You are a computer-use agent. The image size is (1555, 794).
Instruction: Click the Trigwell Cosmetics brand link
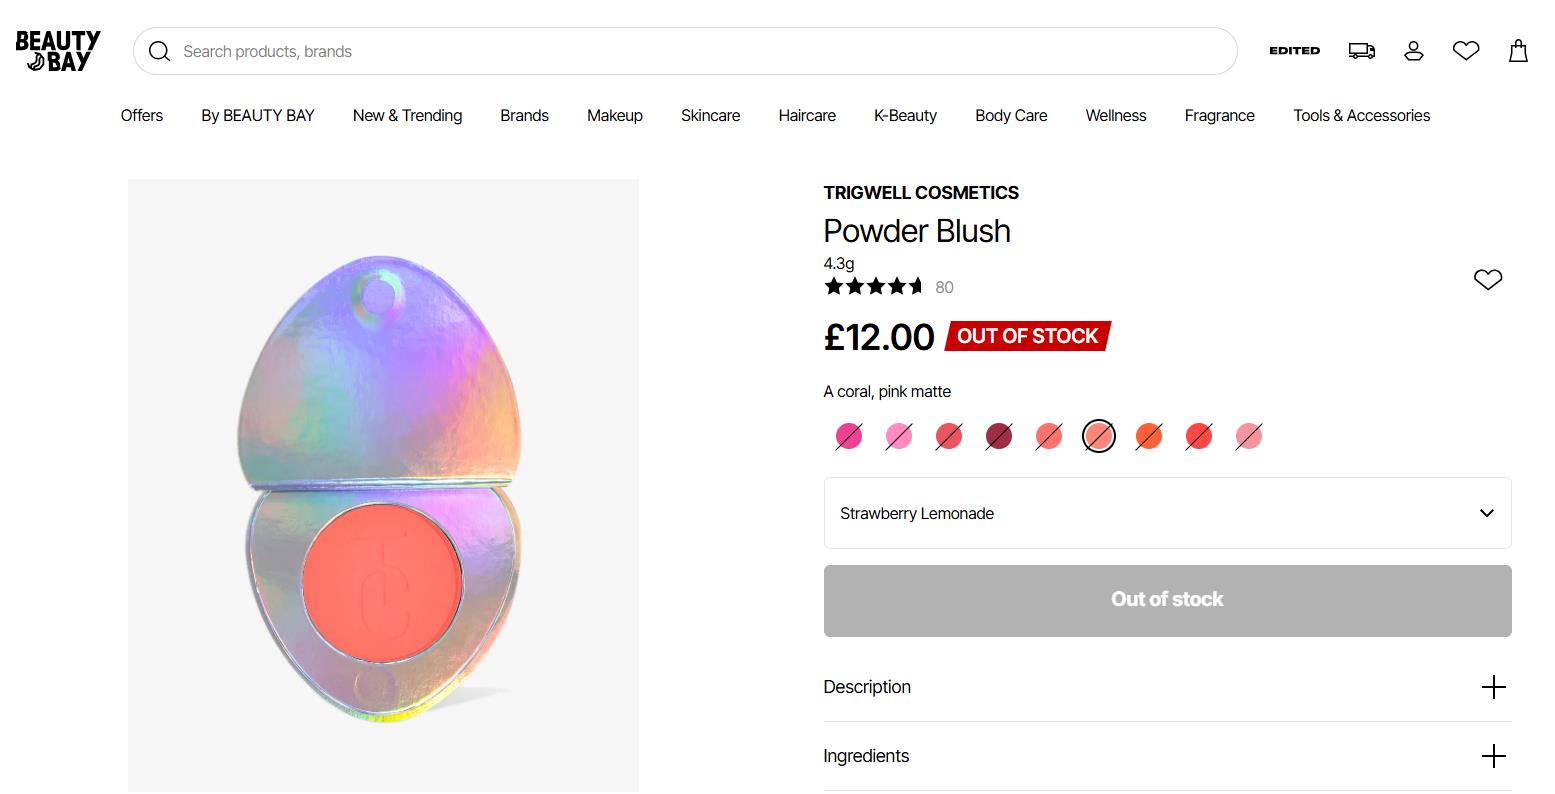pyautogui.click(x=921, y=193)
